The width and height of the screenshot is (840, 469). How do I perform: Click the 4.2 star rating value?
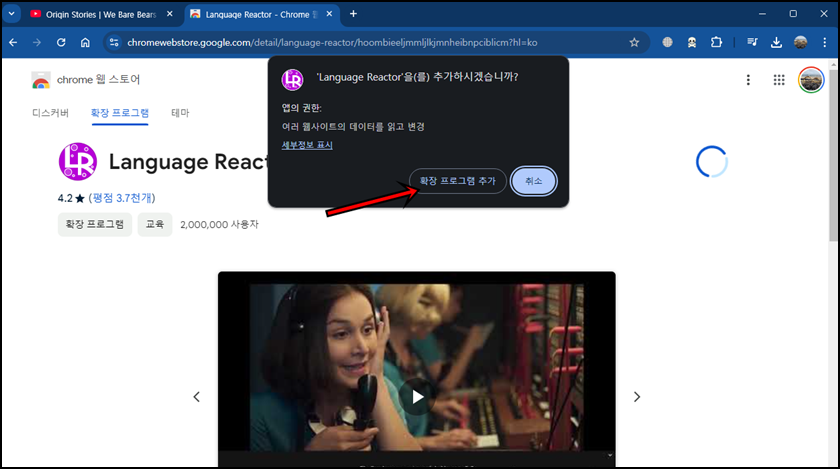pos(71,198)
